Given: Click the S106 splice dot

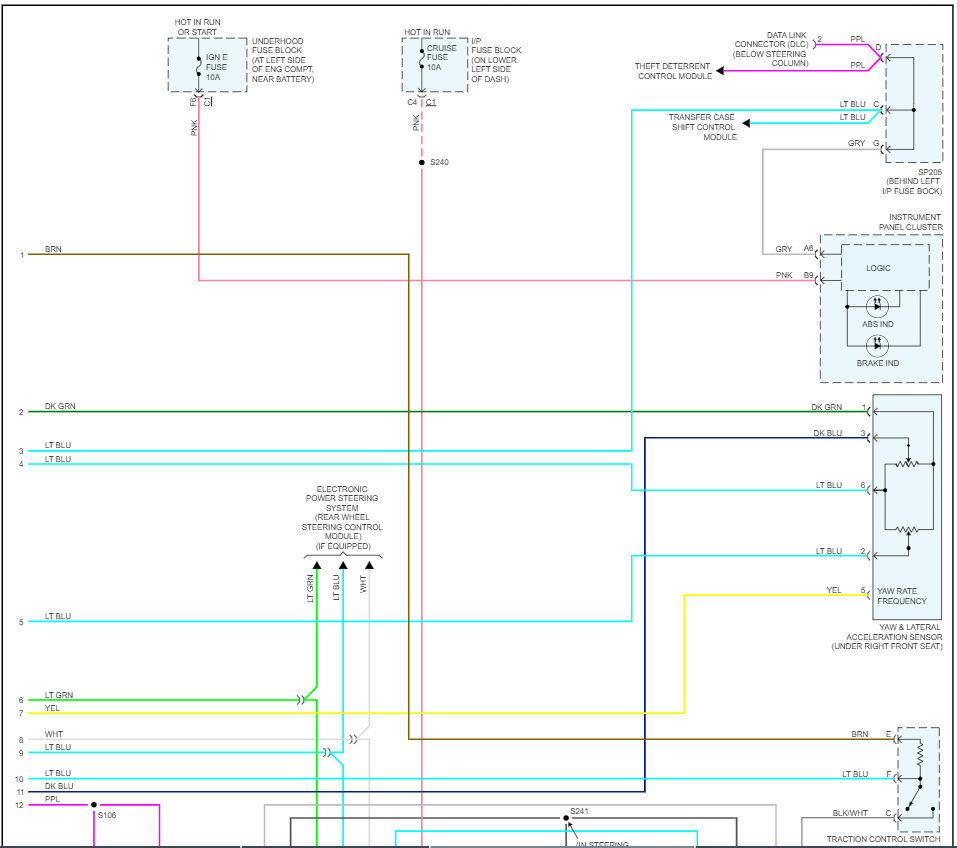Looking at the screenshot, I should pos(94,805).
